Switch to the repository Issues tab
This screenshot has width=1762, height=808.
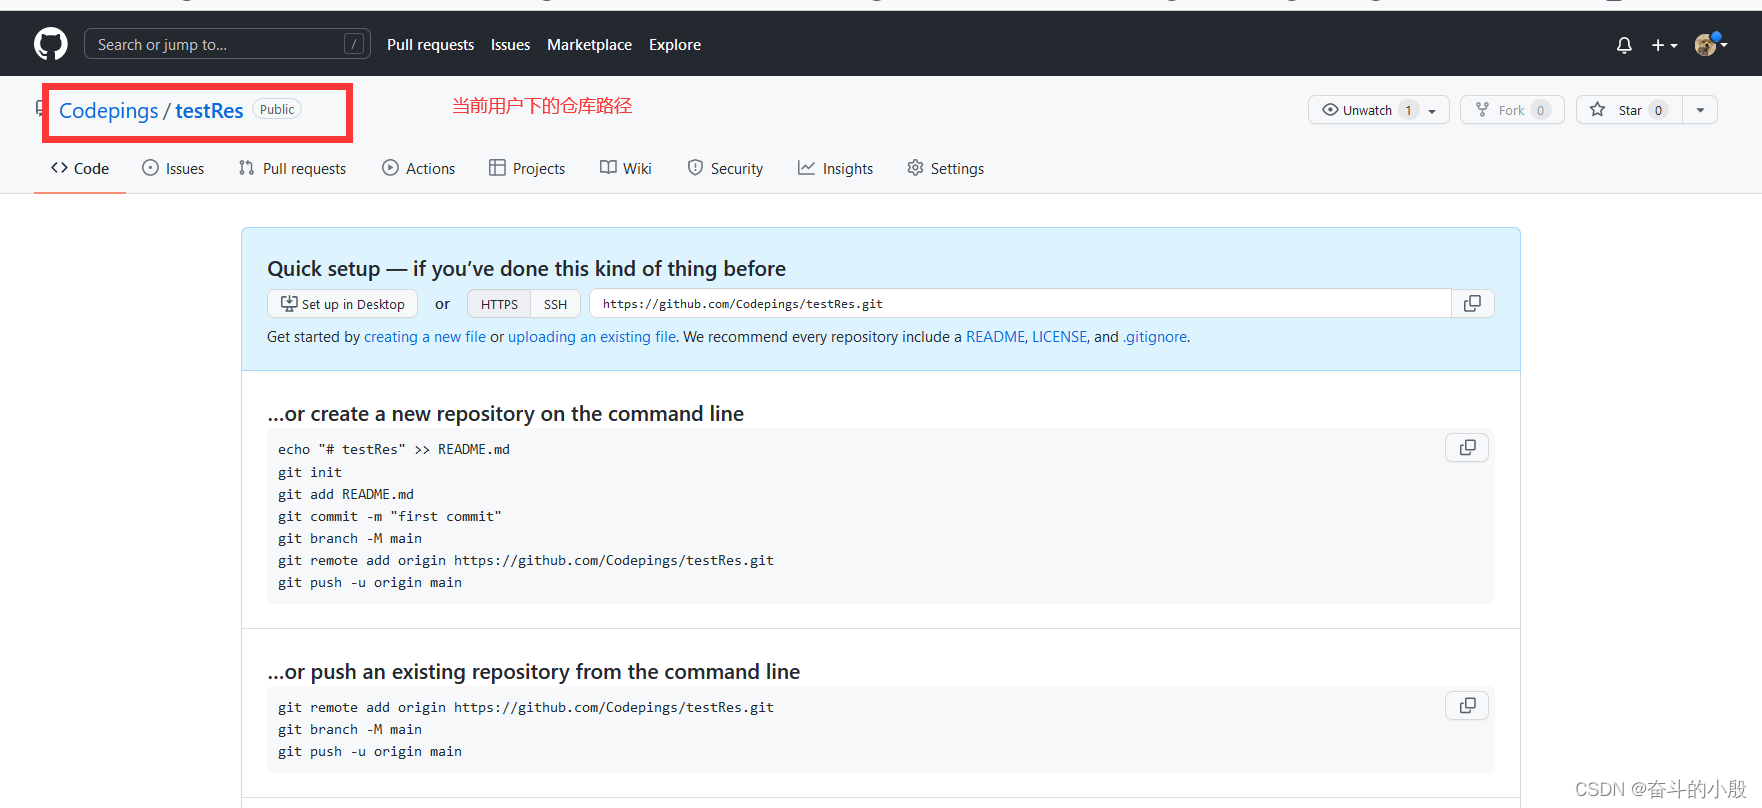[x=173, y=169]
